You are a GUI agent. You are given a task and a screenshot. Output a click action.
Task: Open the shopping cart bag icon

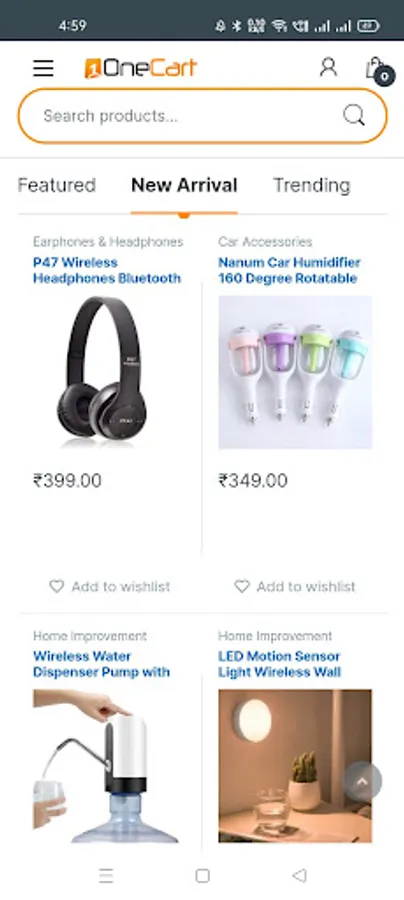pyautogui.click(x=377, y=69)
